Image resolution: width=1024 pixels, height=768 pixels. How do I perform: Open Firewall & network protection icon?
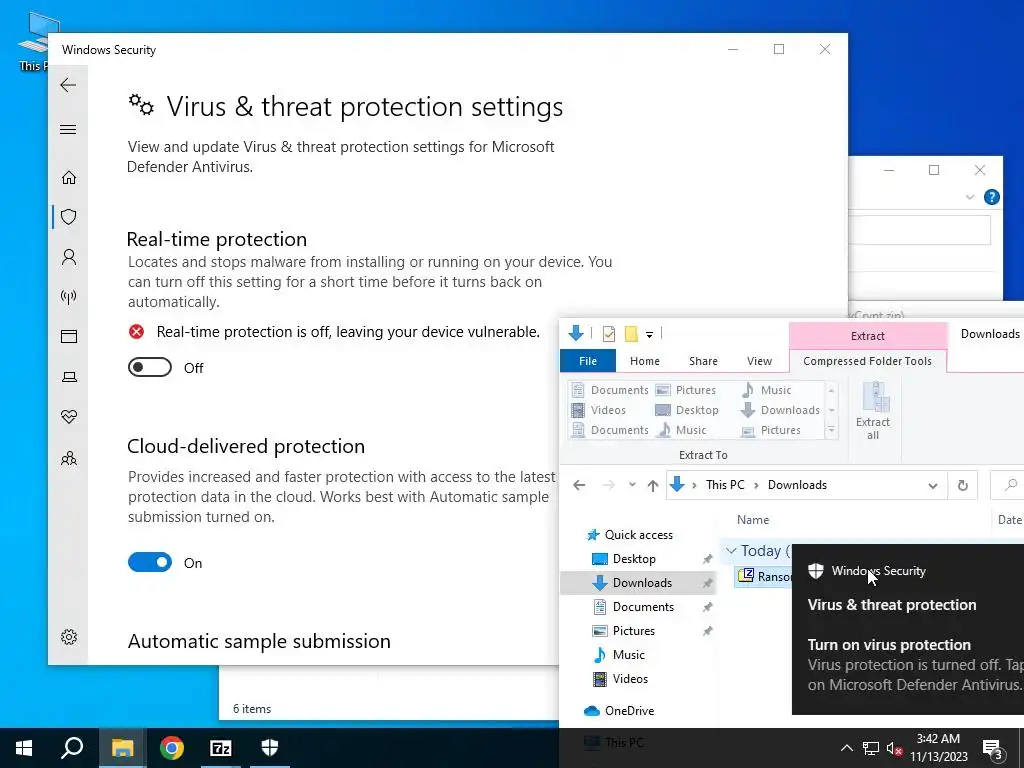[x=69, y=297]
